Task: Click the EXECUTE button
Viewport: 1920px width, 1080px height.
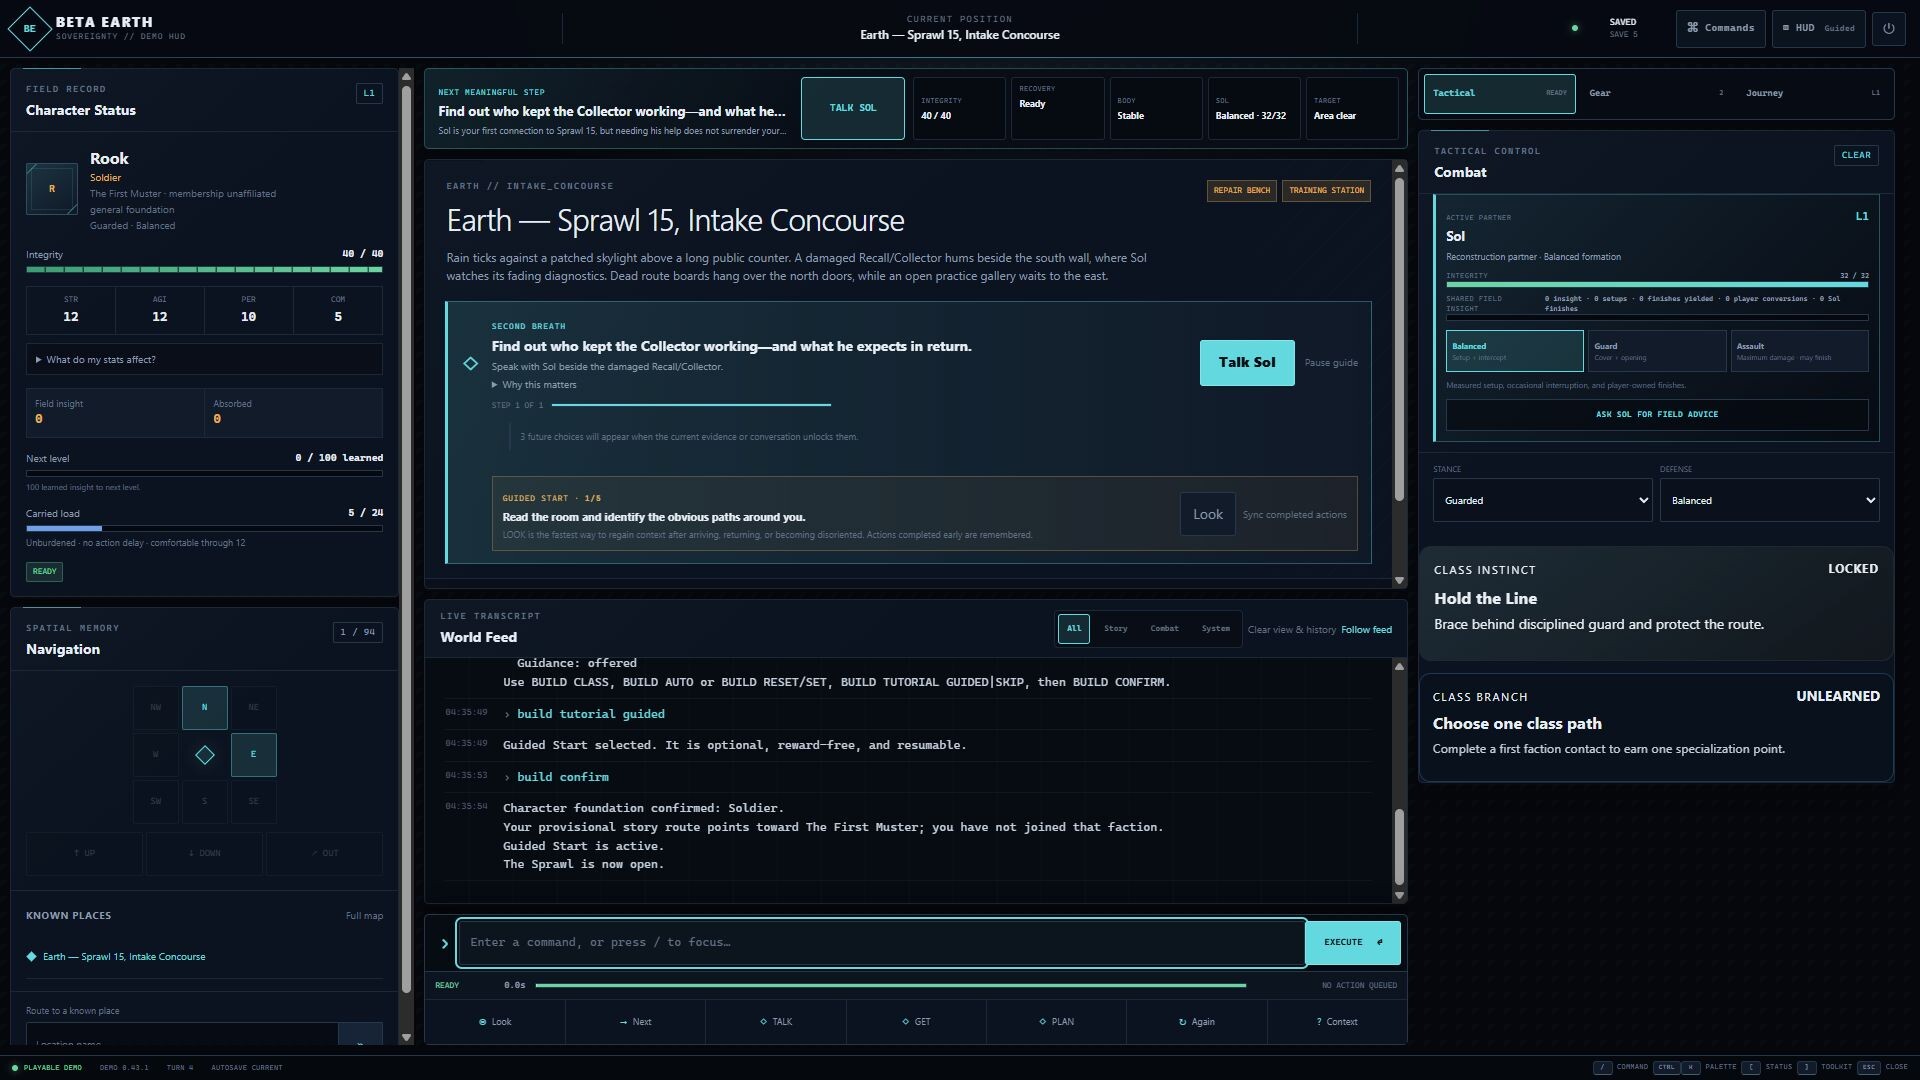Action: [x=1352, y=943]
